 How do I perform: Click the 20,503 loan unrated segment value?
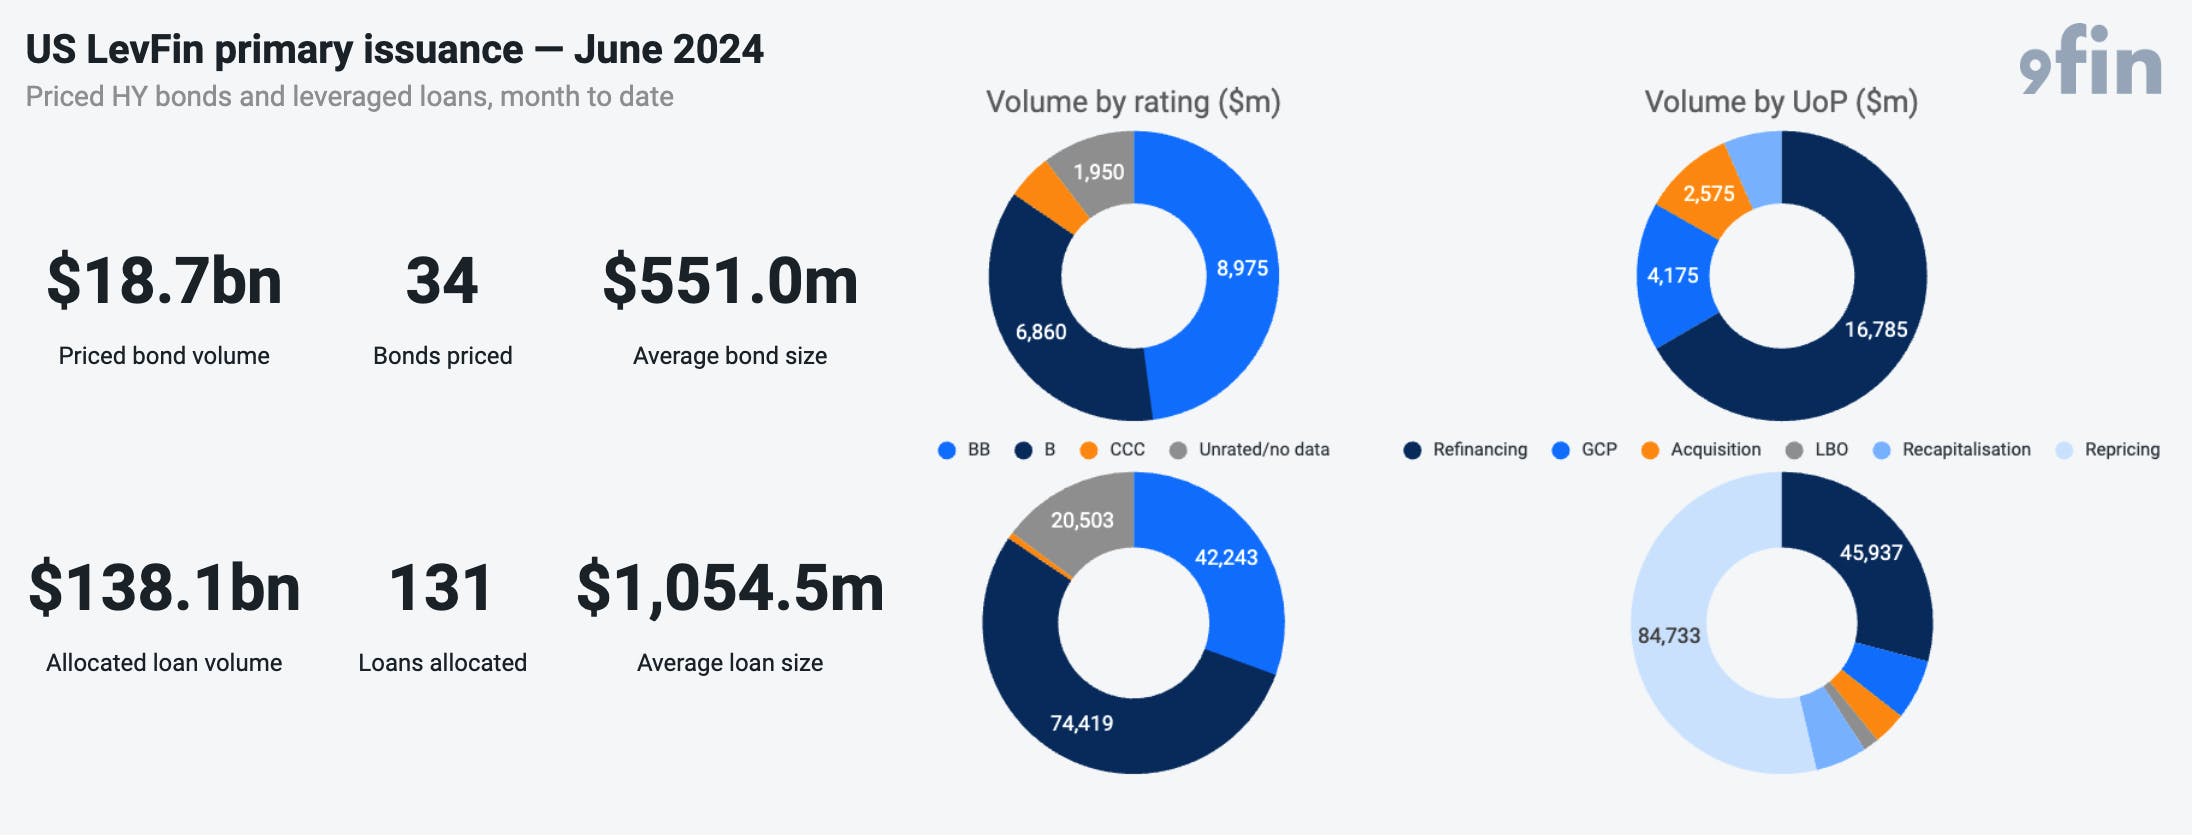coord(1082,520)
